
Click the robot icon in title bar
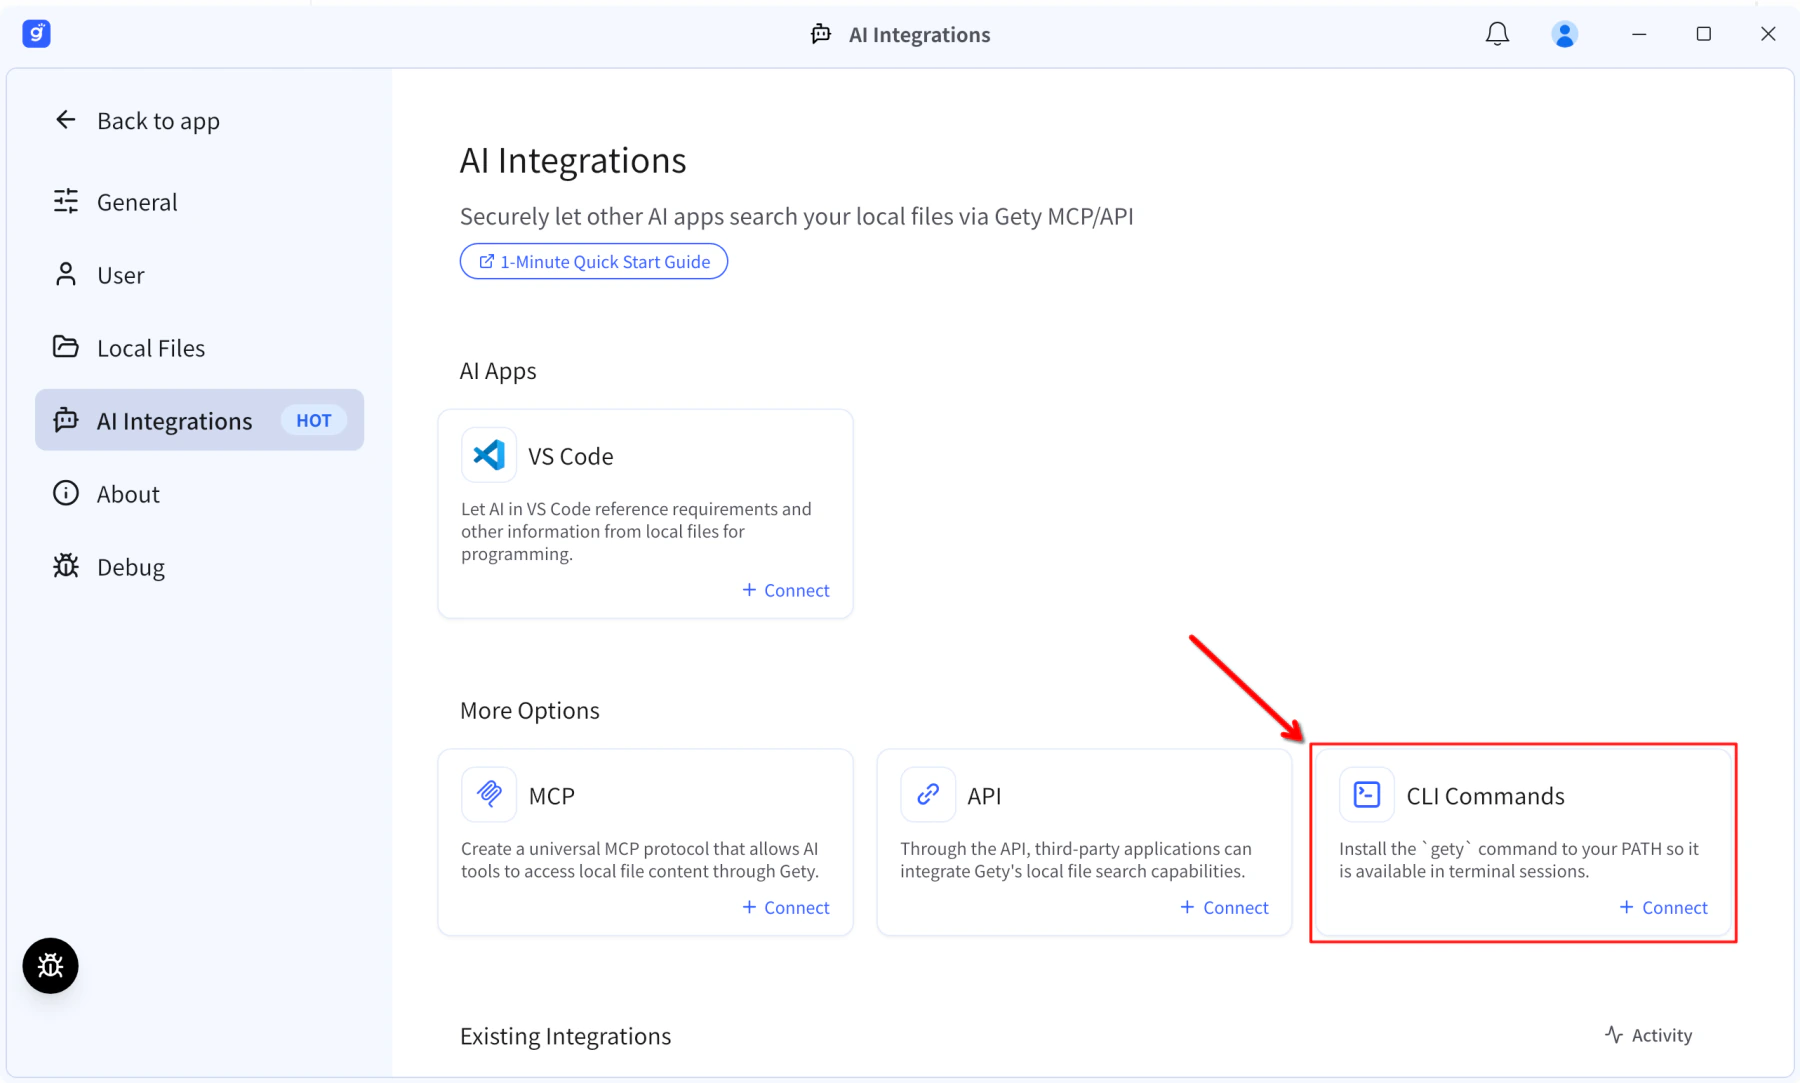(x=821, y=34)
